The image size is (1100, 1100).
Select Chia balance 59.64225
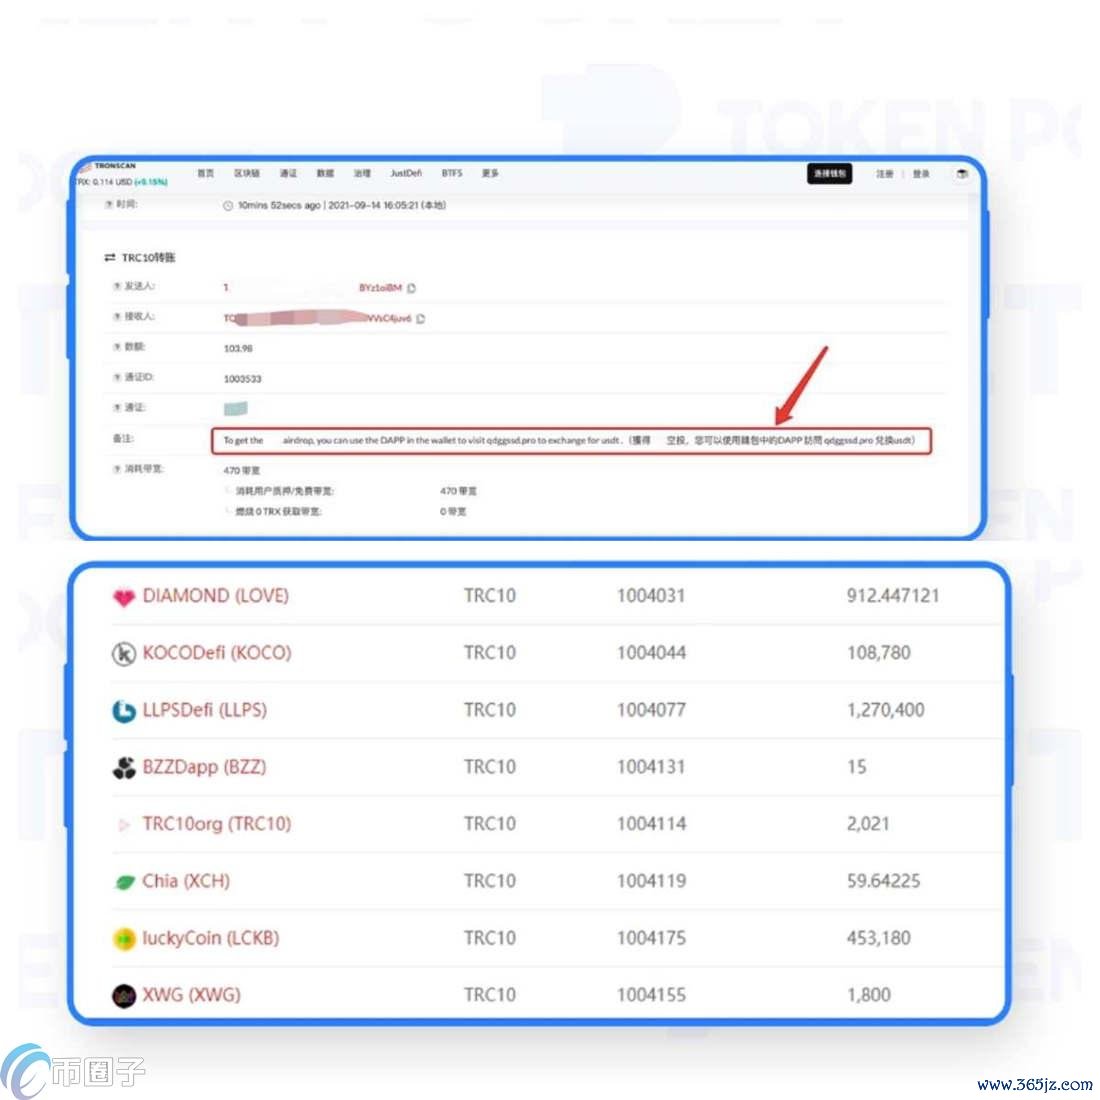883,880
